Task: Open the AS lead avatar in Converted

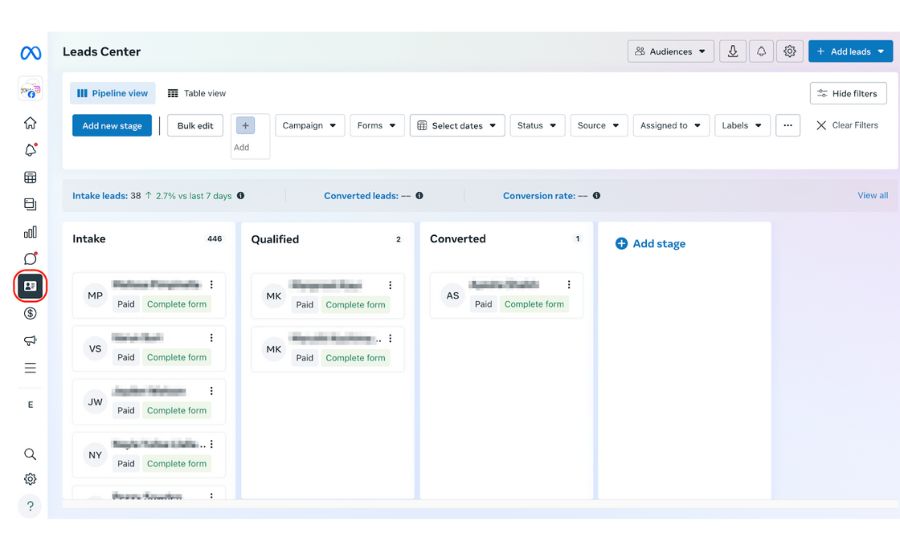Action: click(452, 295)
